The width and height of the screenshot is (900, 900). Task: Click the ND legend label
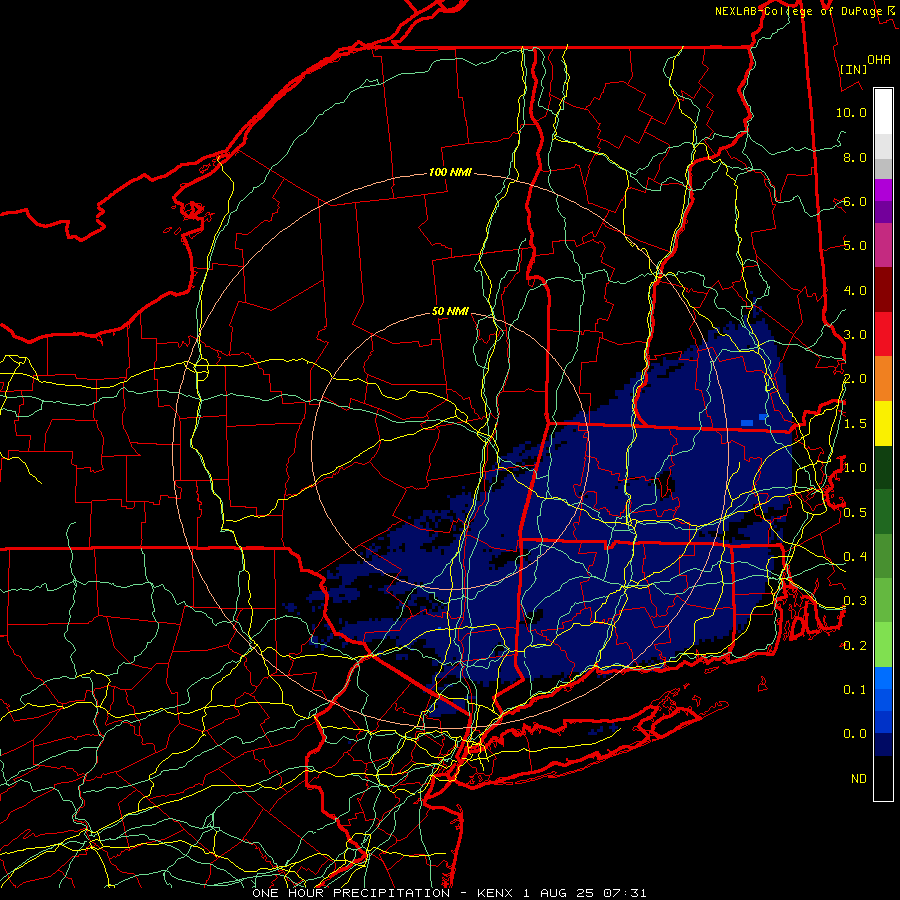click(859, 779)
